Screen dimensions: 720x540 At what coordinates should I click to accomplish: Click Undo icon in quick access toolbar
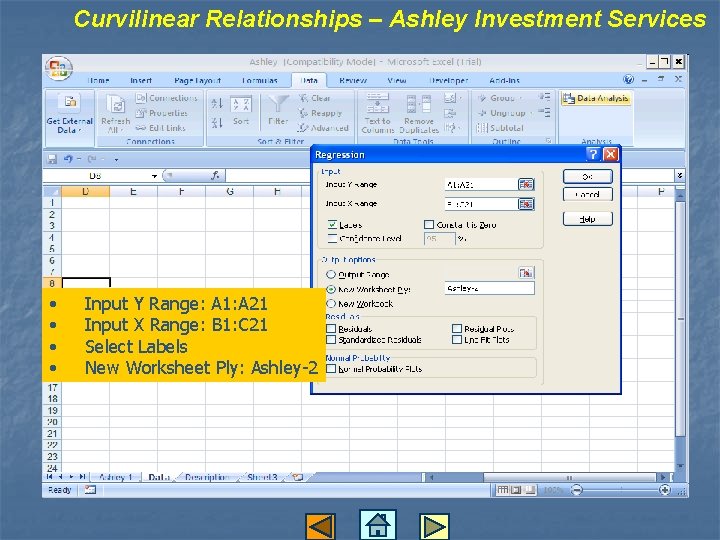[x=68, y=159]
